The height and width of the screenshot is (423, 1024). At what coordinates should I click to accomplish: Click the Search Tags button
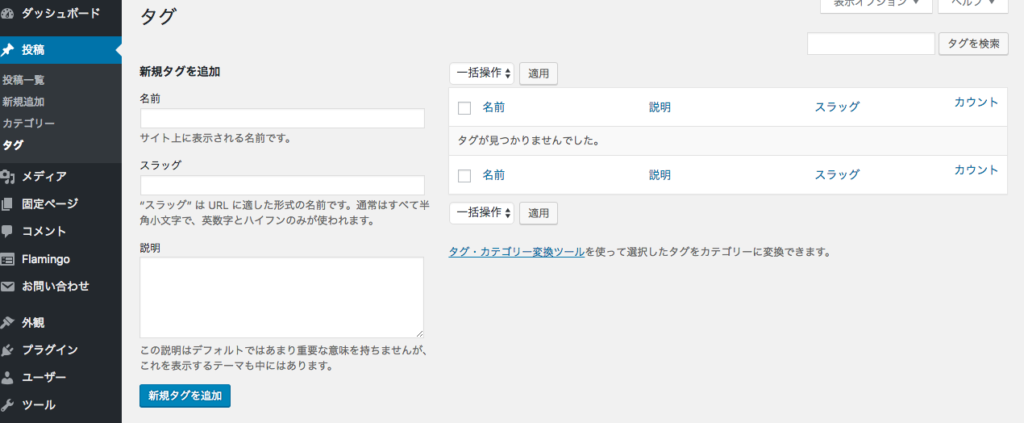click(973, 44)
